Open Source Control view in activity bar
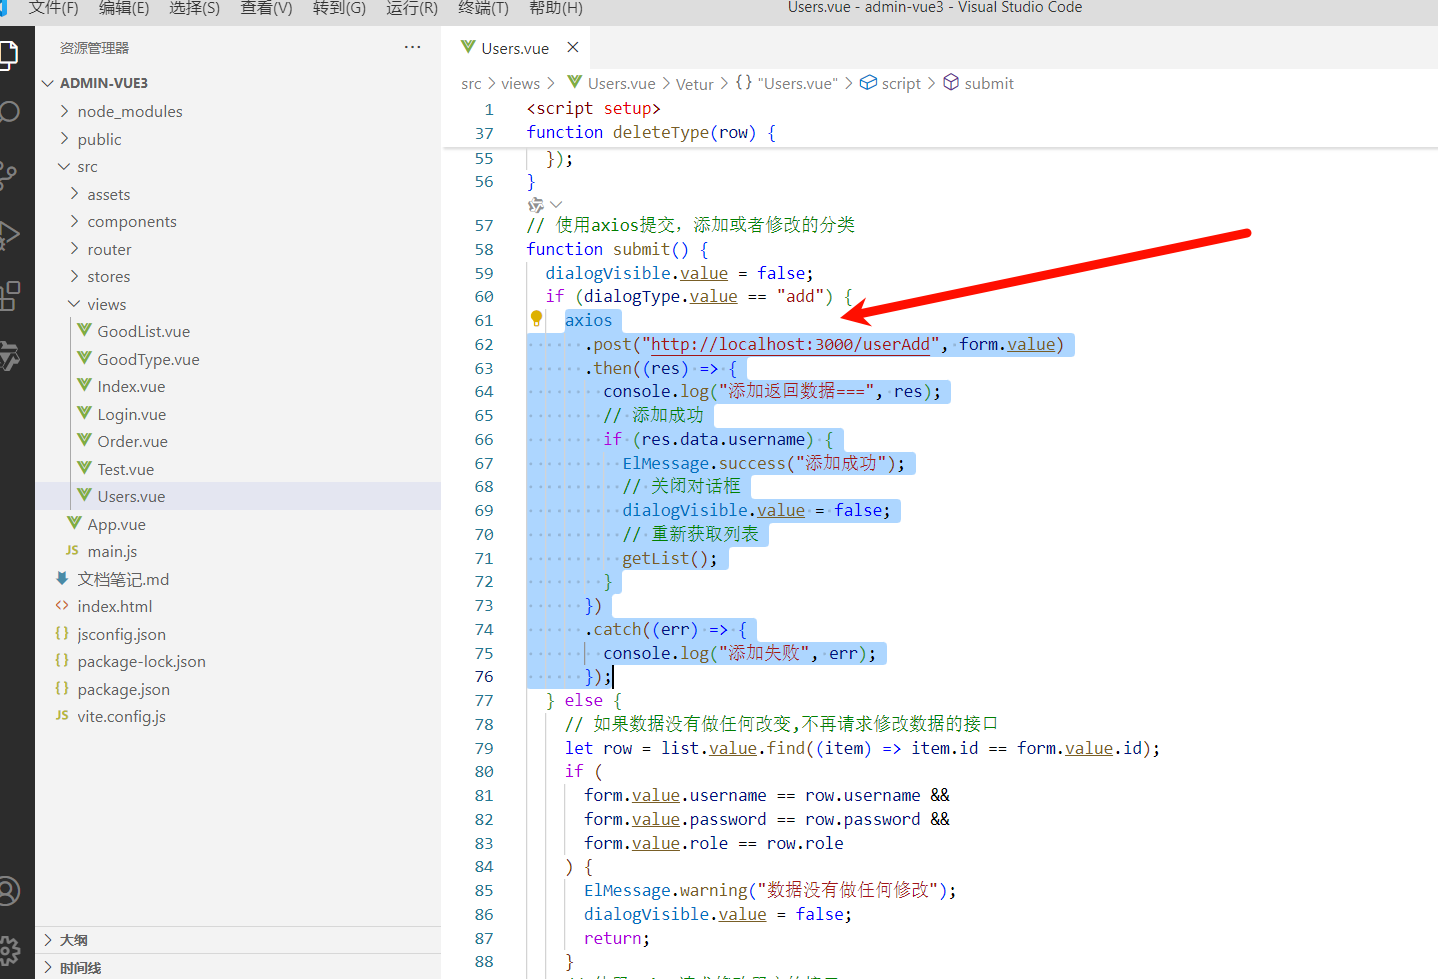Screen dimensions: 1438x979 point(8,176)
